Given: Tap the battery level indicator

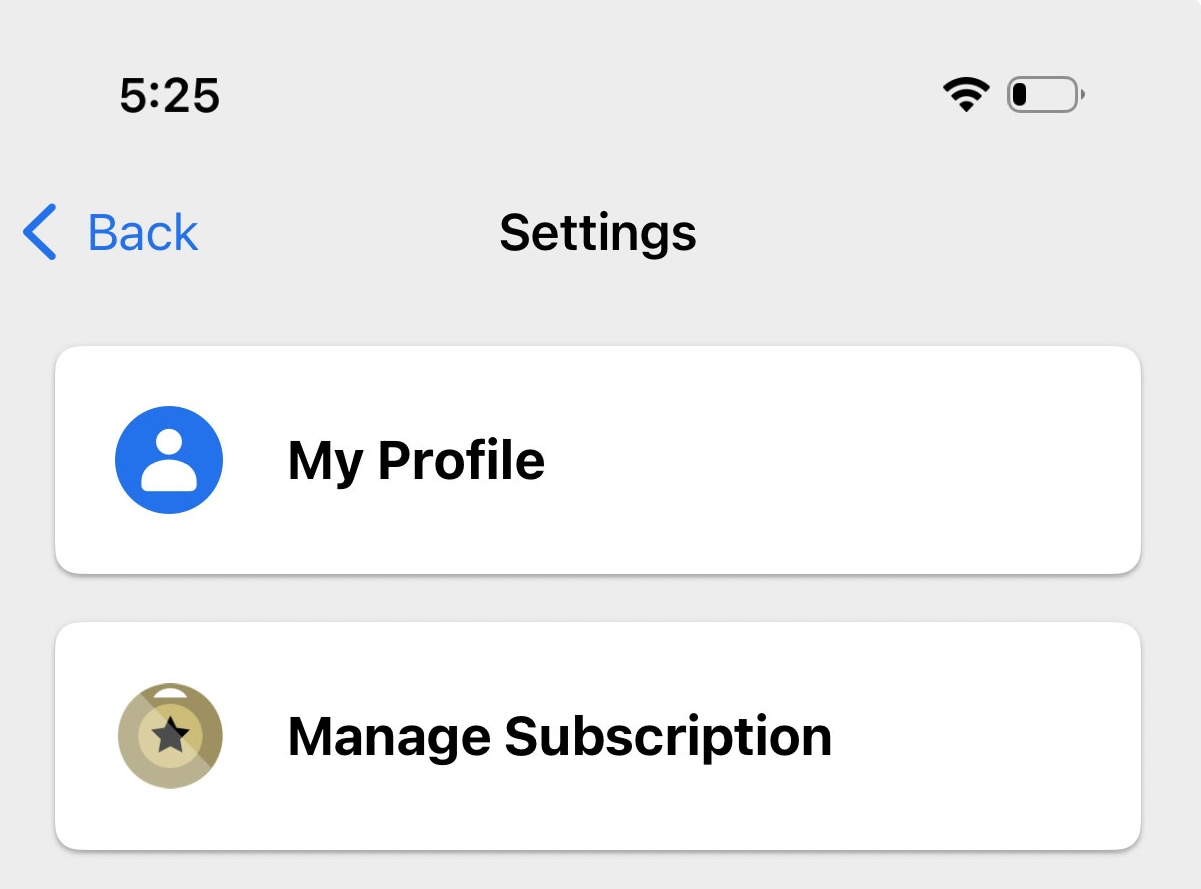Looking at the screenshot, I should click(1044, 95).
